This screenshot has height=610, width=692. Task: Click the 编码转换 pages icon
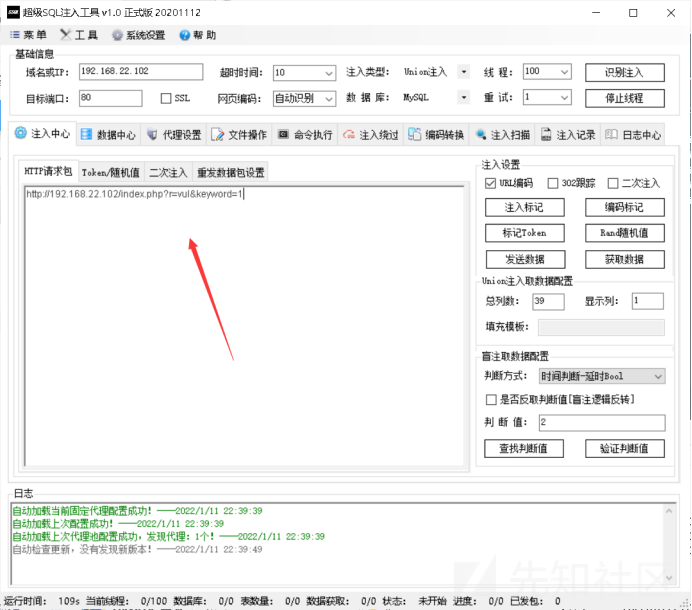[414, 134]
